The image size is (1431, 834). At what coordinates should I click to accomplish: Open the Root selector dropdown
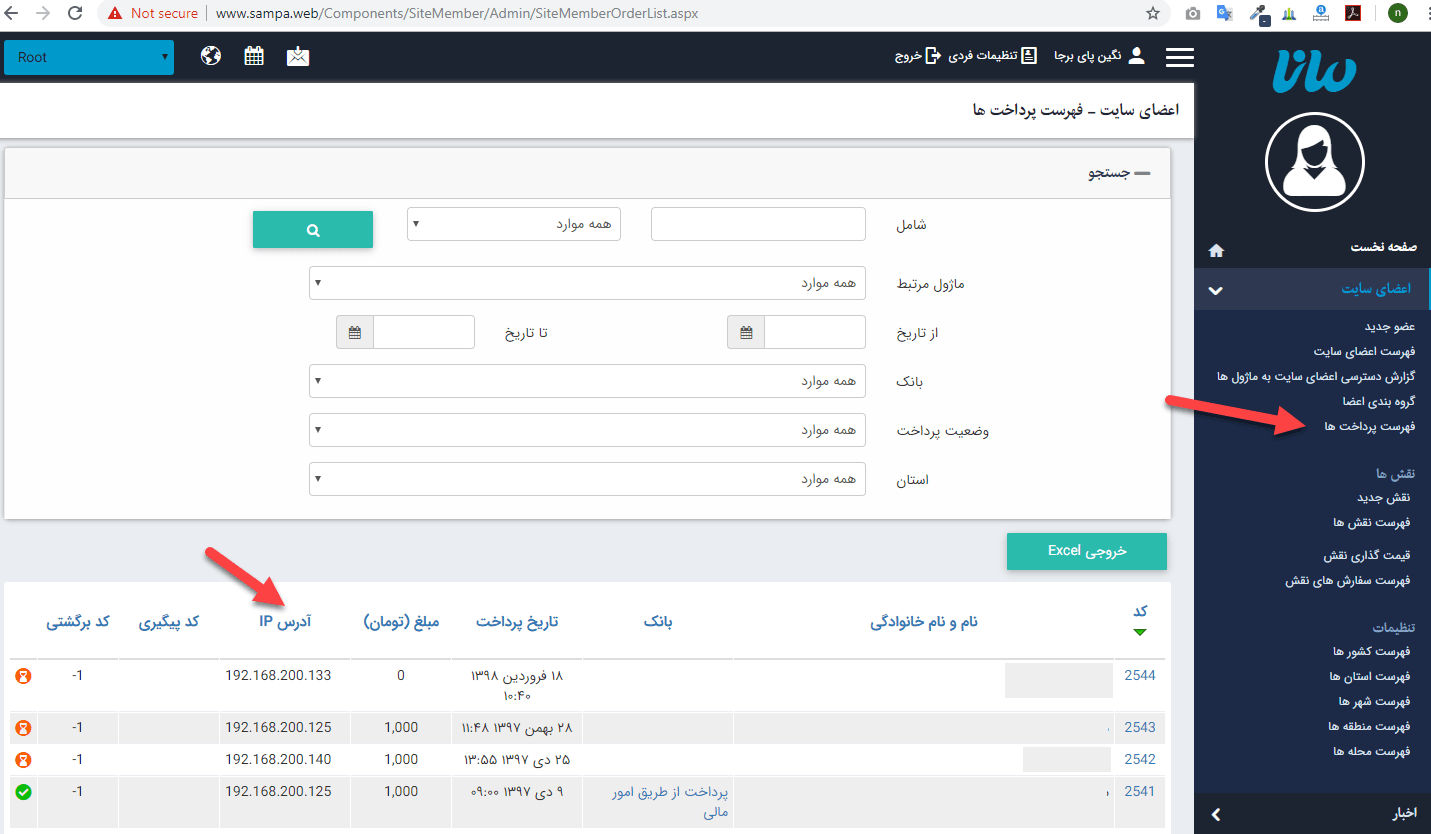point(88,57)
